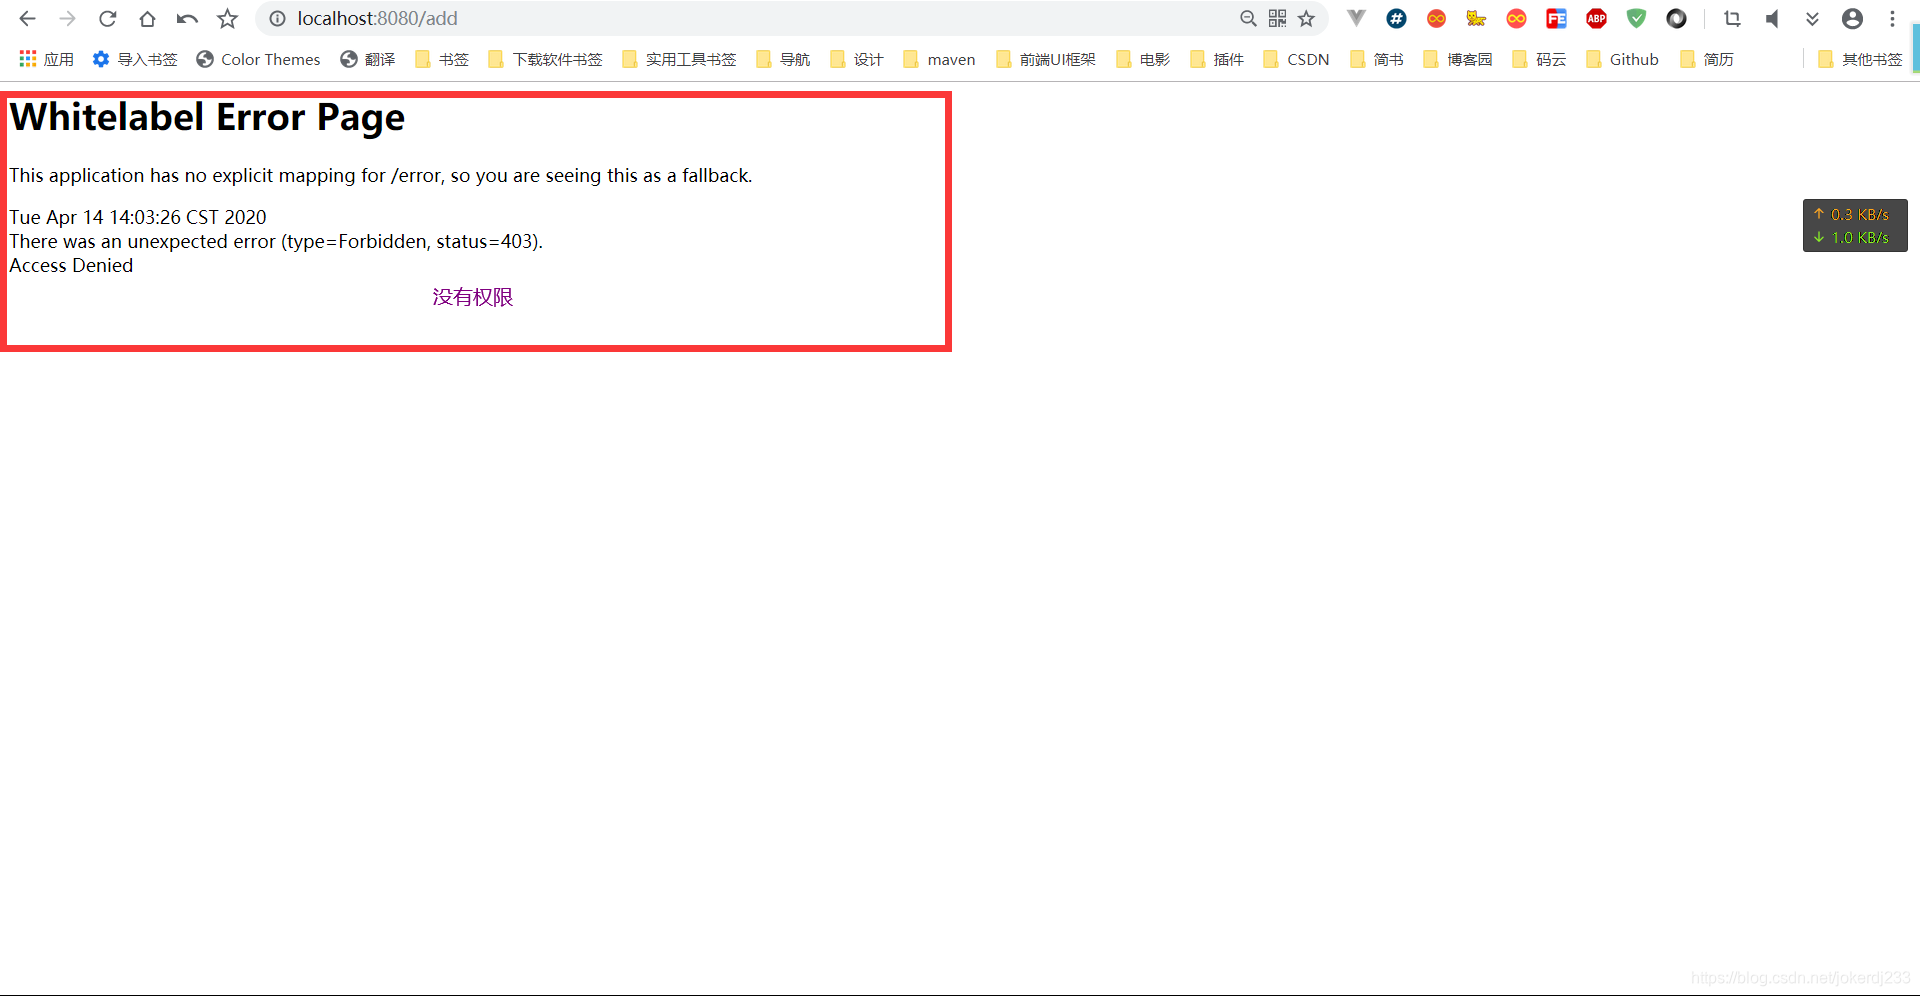Image resolution: width=1920 pixels, height=996 pixels.
Task: Expand the 电影 bookmark folder
Action: [x=1143, y=59]
